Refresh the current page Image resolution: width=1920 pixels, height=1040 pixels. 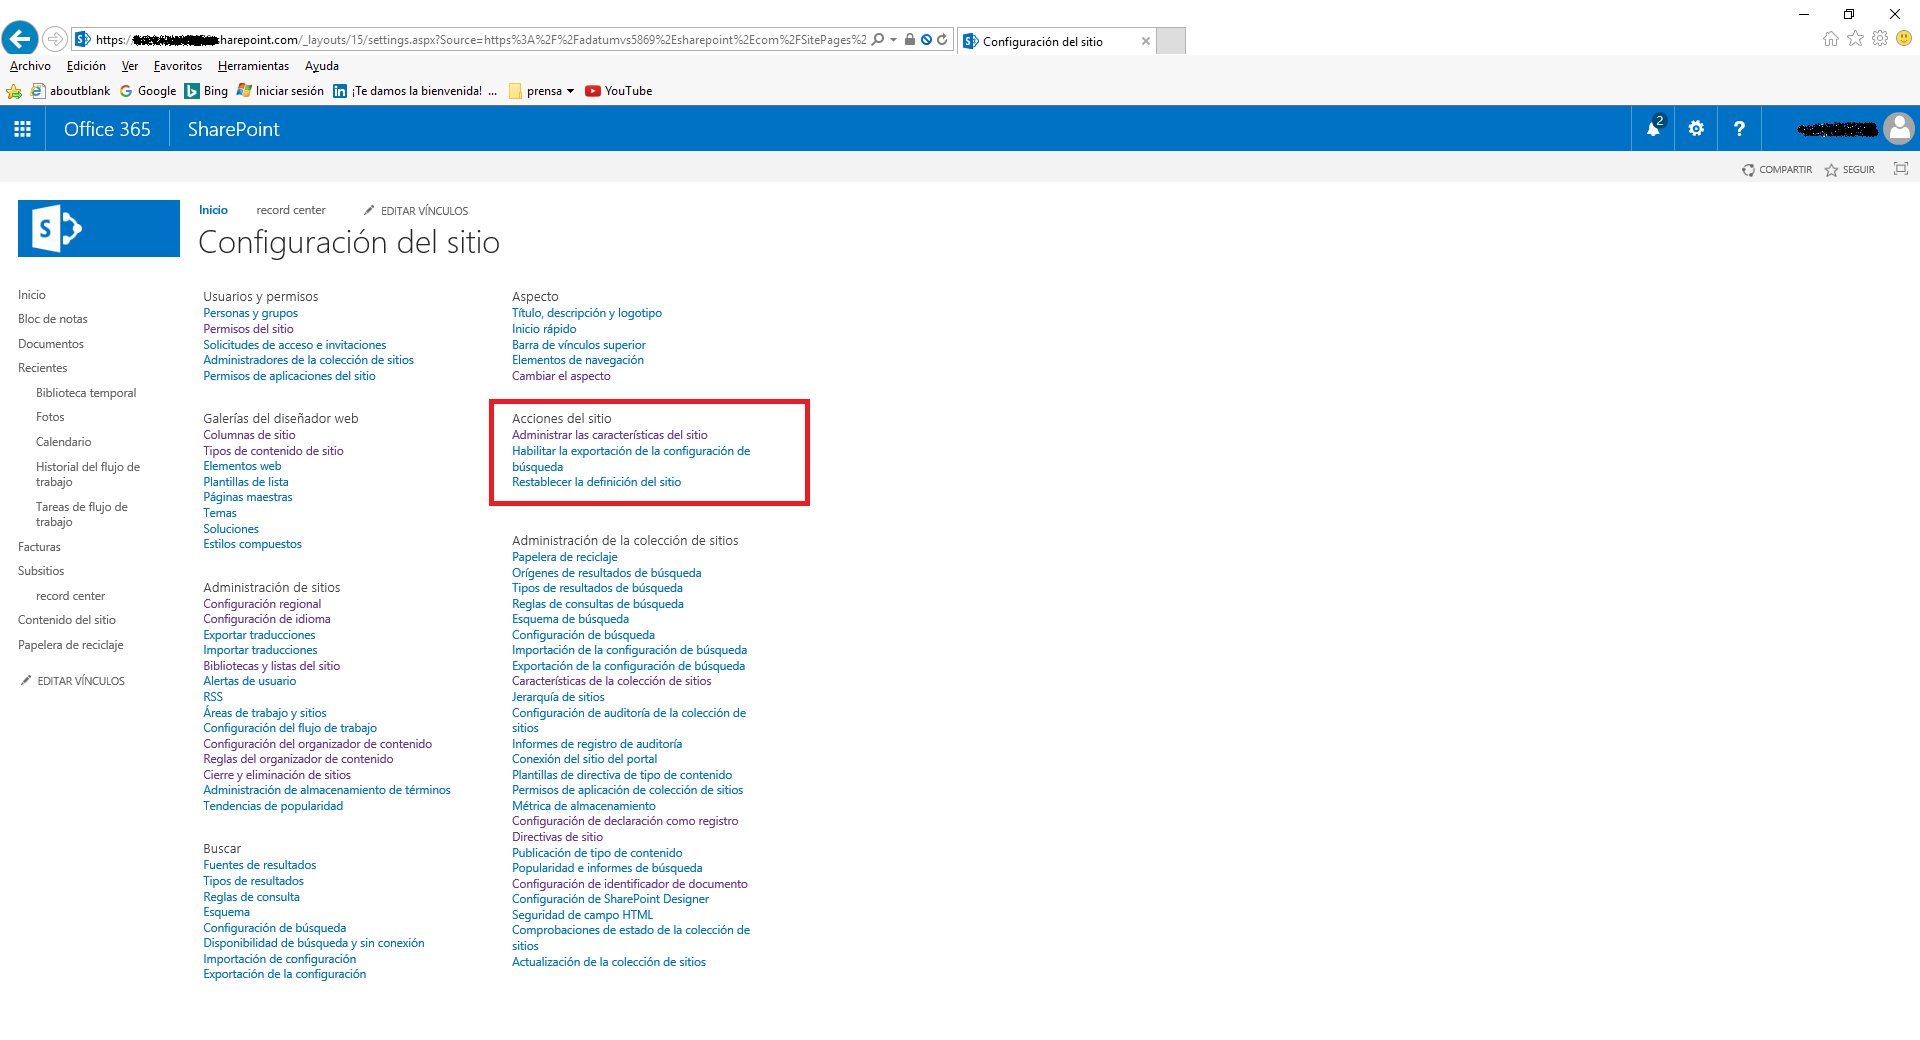tap(941, 40)
